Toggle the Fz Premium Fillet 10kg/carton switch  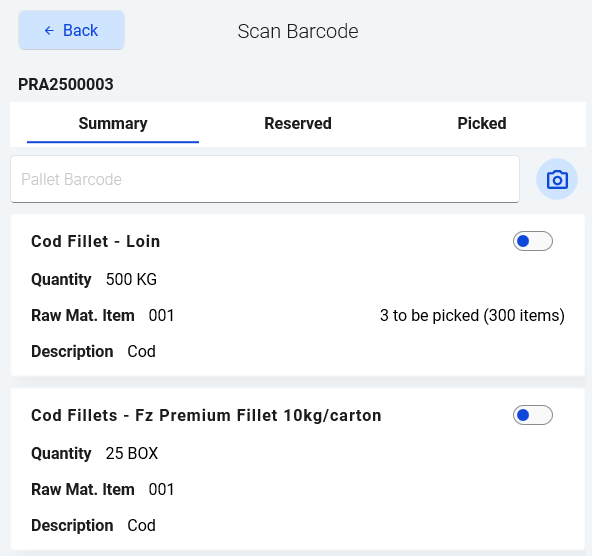click(x=532, y=415)
